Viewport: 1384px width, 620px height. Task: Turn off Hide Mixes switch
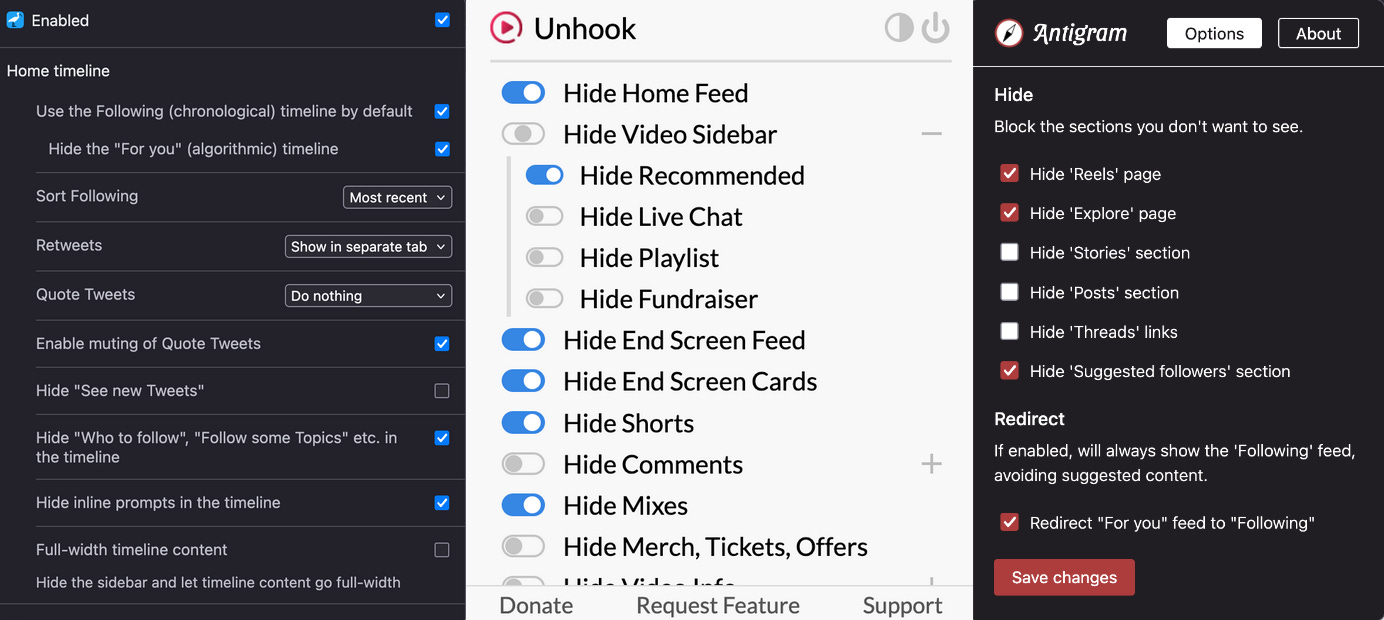(x=523, y=505)
